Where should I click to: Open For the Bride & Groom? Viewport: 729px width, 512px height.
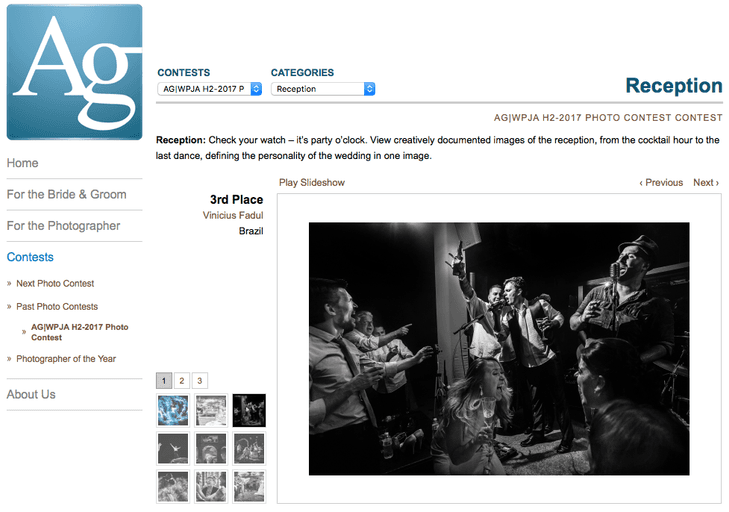[x=66, y=194]
